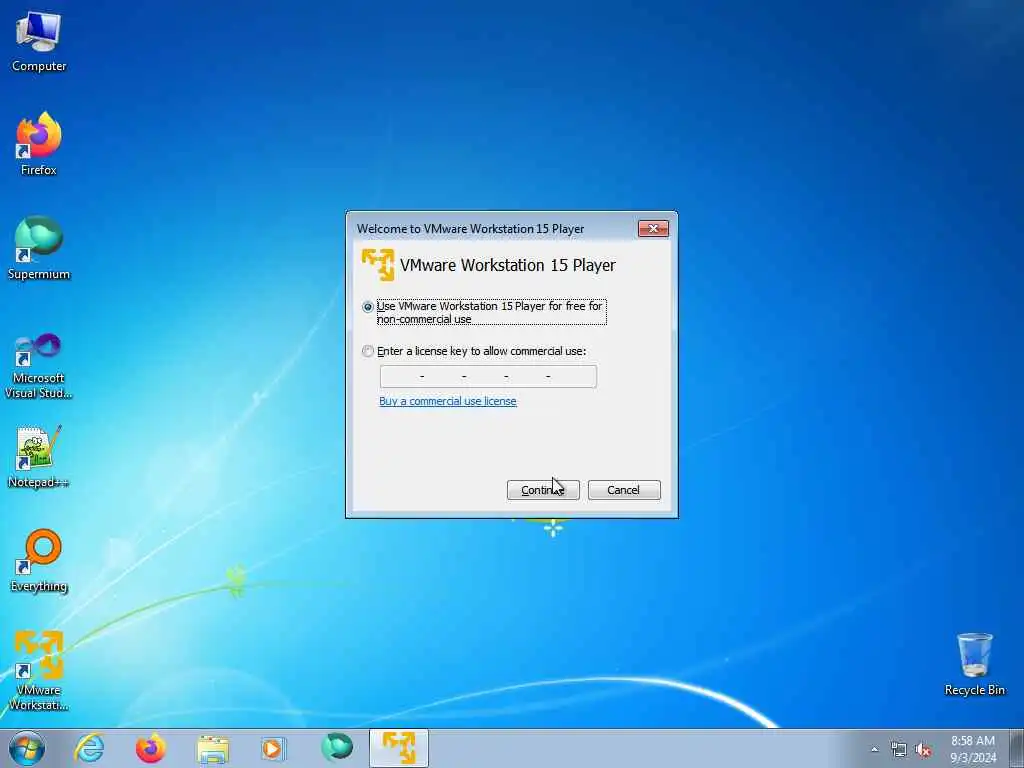
Task: Click the VMware Player taskbar button
Action: [399, 748]
